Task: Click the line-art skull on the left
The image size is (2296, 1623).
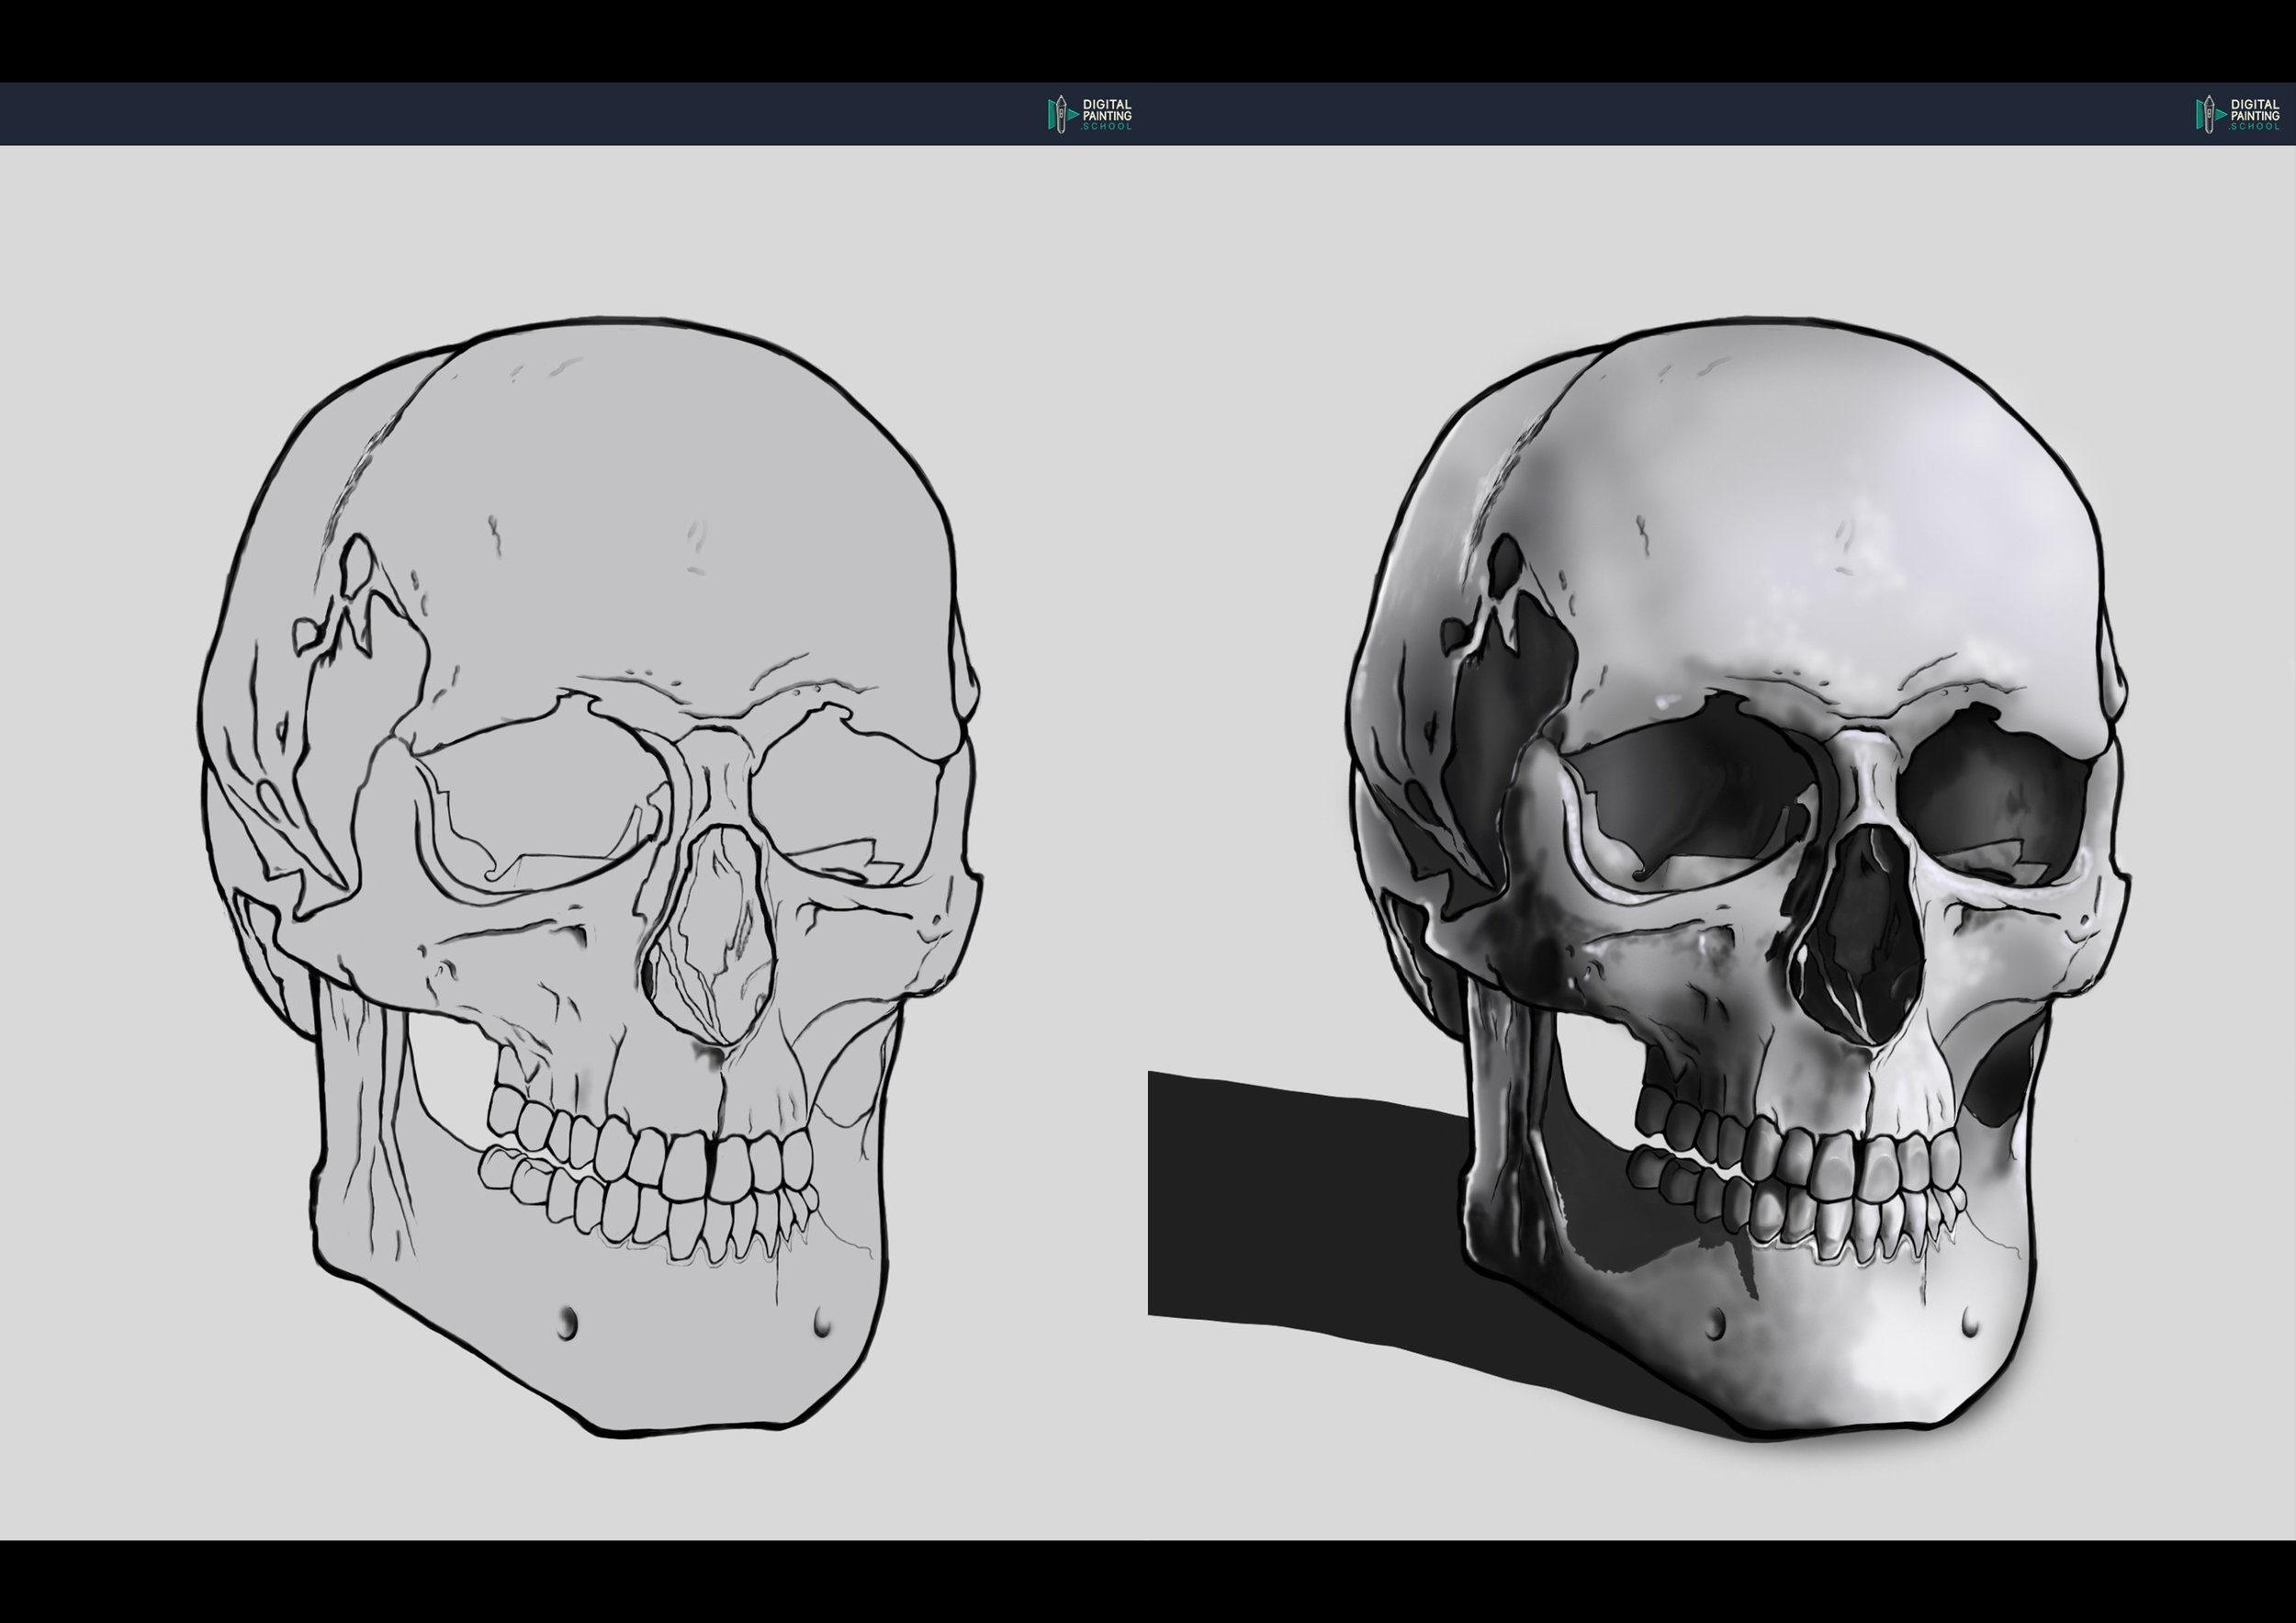Action: (590, 880)
